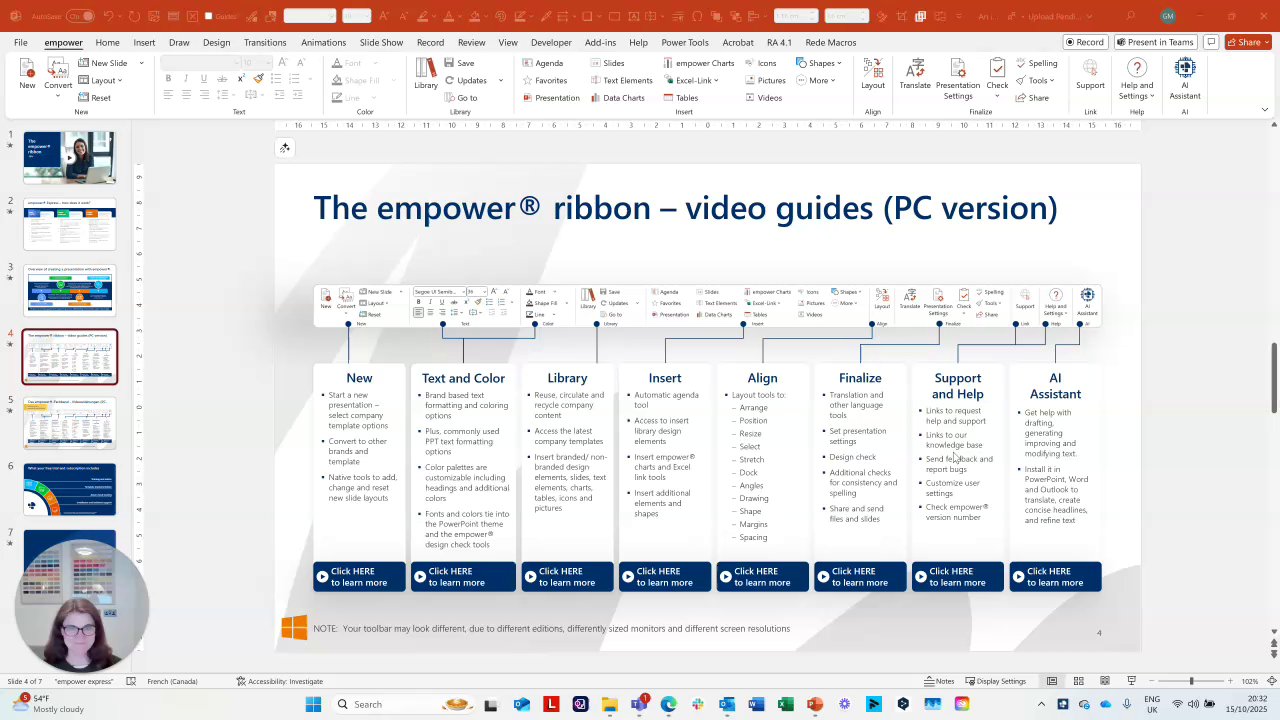The width and height of the screenshot is (1280, 720).
Task: Insert Videos from empower ribbon
Action: [763, 98]
